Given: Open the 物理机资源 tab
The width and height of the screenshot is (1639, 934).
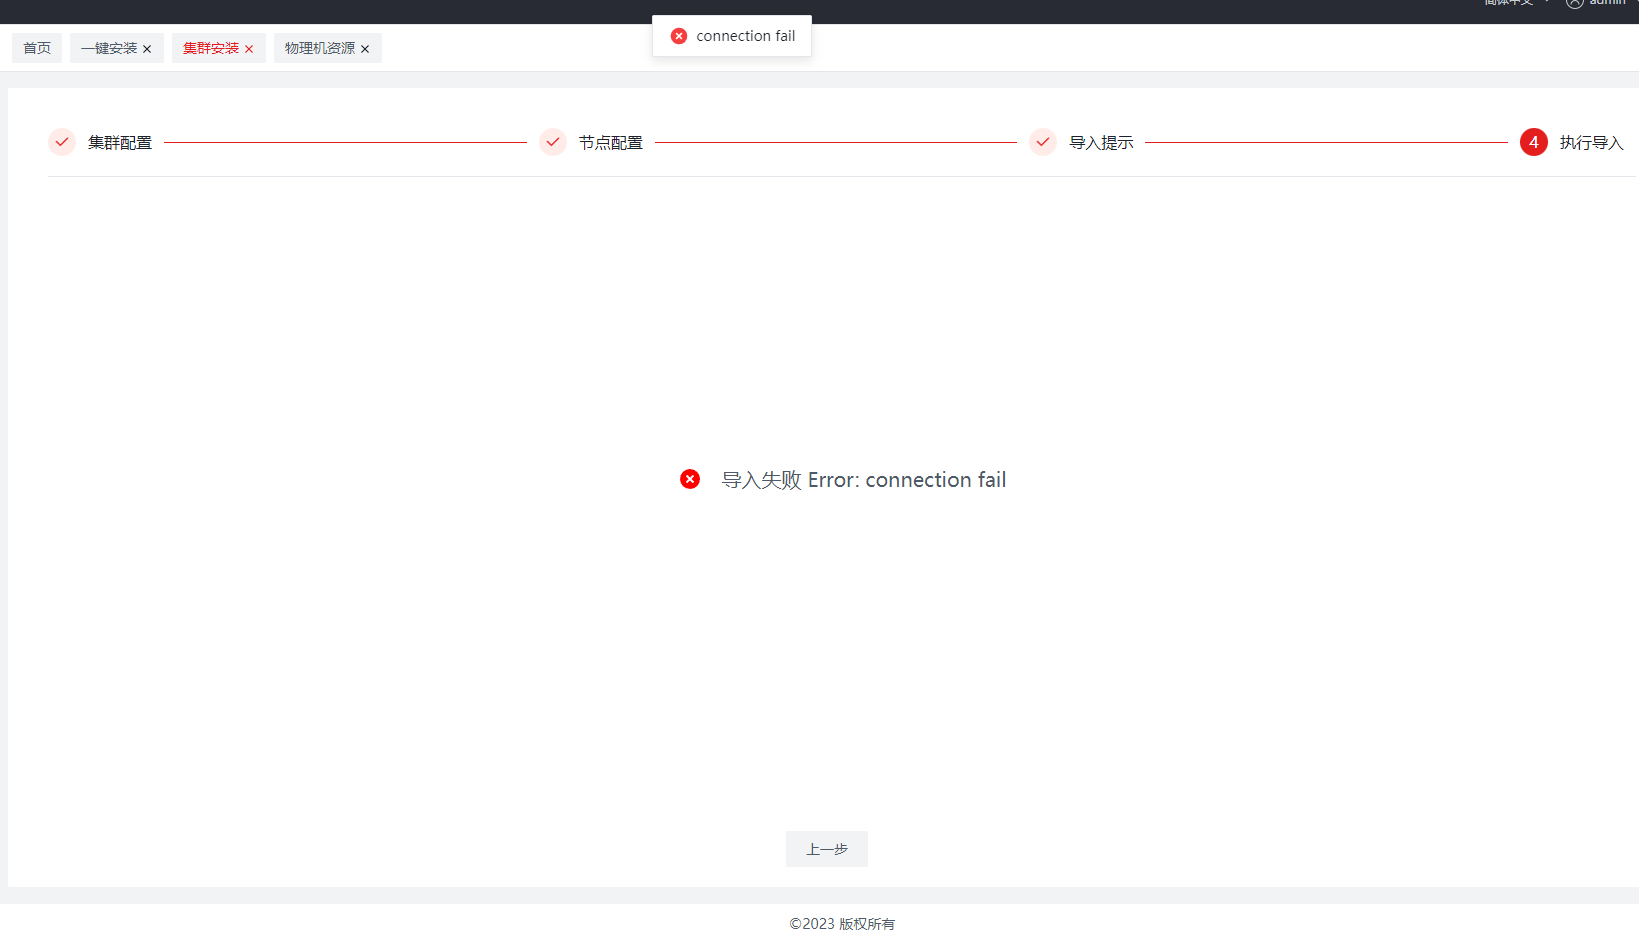Looking at the screenshot, I should 319,48.
